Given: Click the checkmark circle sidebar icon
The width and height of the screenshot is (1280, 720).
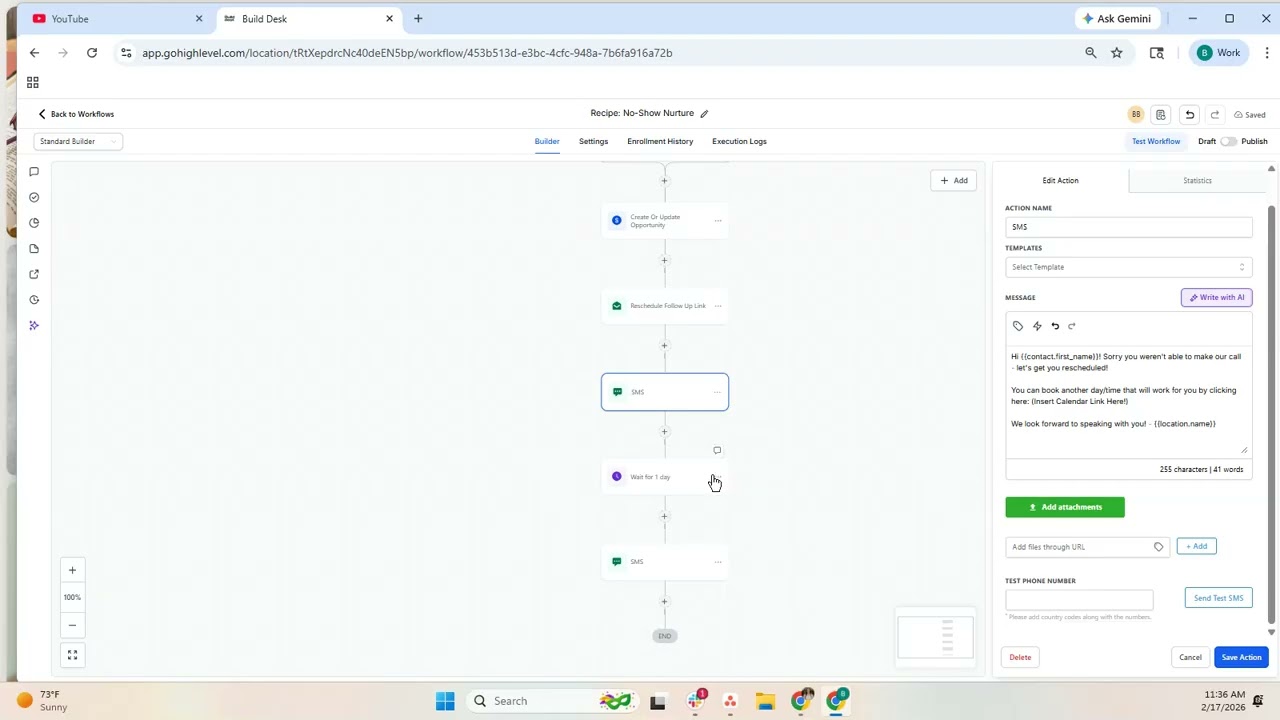Looking at the screenshot, I should point(34,197).
